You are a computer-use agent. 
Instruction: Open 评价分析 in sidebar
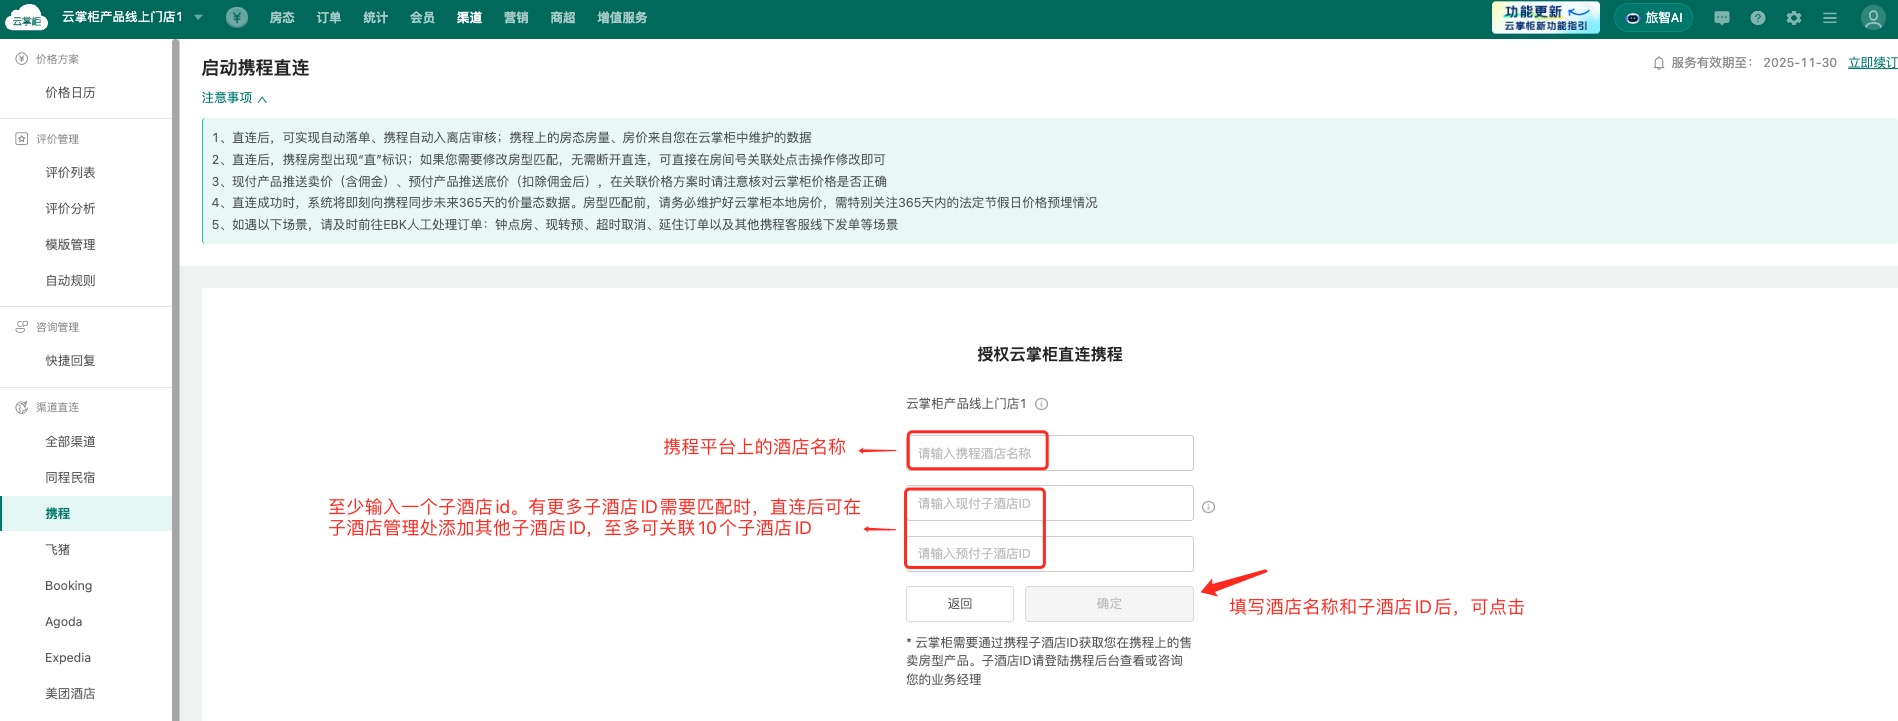point(70,208)
